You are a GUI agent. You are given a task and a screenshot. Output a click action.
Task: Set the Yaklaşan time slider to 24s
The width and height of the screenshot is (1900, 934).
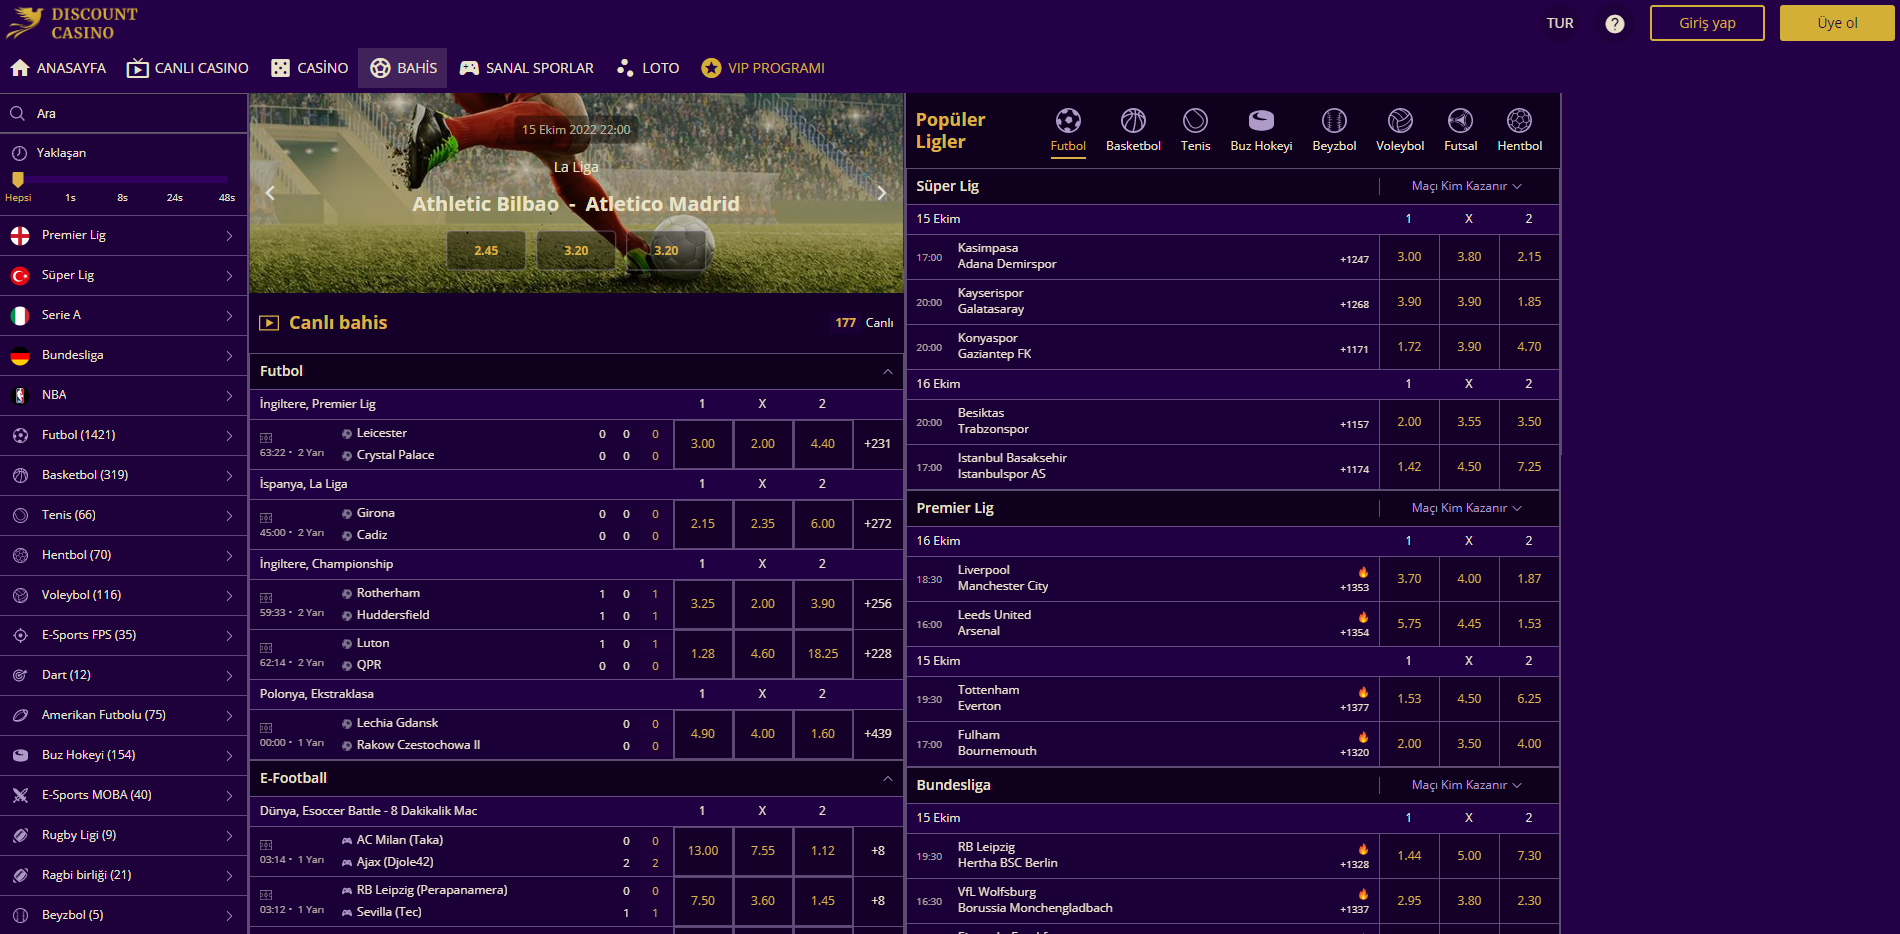[x=175, y=197]
